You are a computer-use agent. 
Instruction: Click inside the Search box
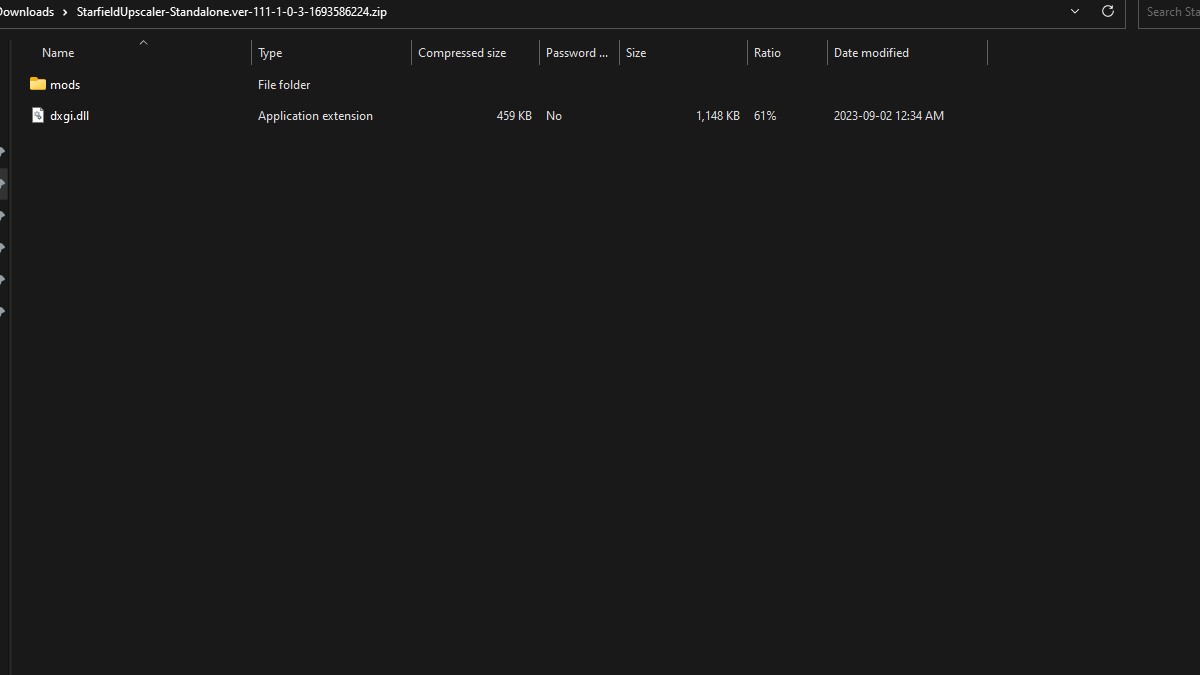pyautogui.click(x=1175, y=12)
